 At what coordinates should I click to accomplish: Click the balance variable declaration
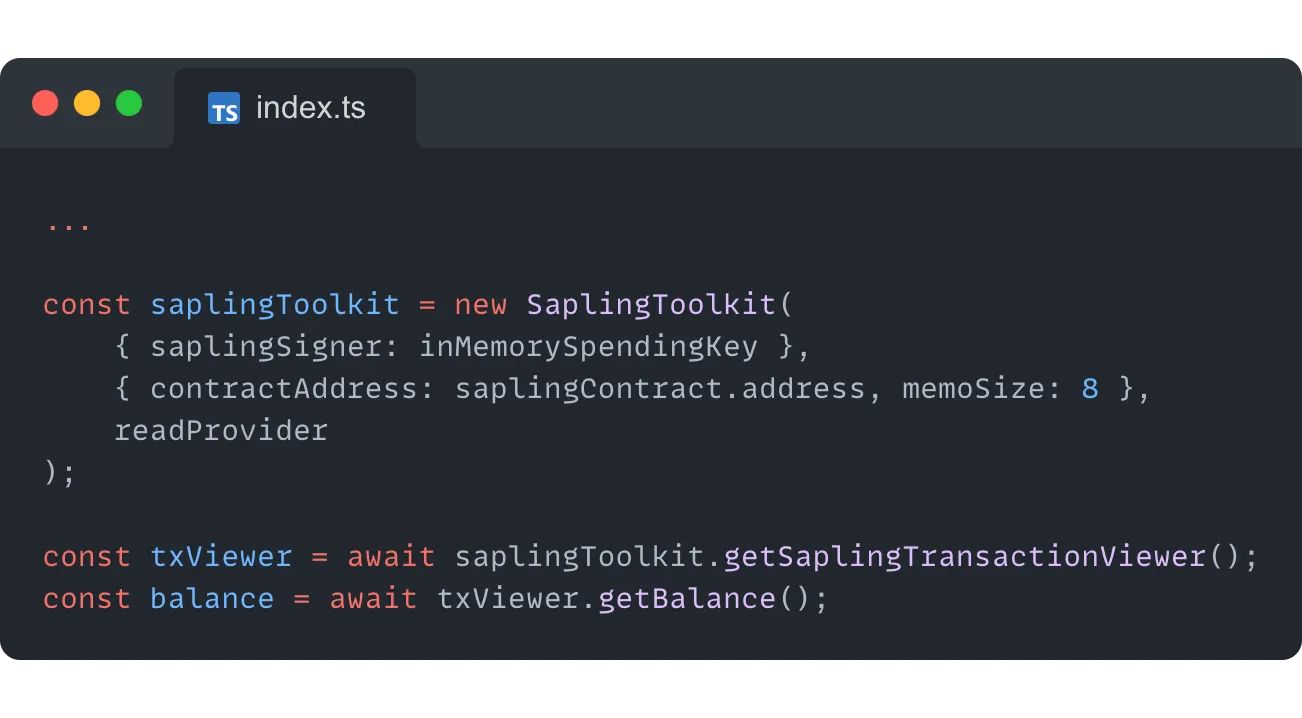tap(211, 598)
